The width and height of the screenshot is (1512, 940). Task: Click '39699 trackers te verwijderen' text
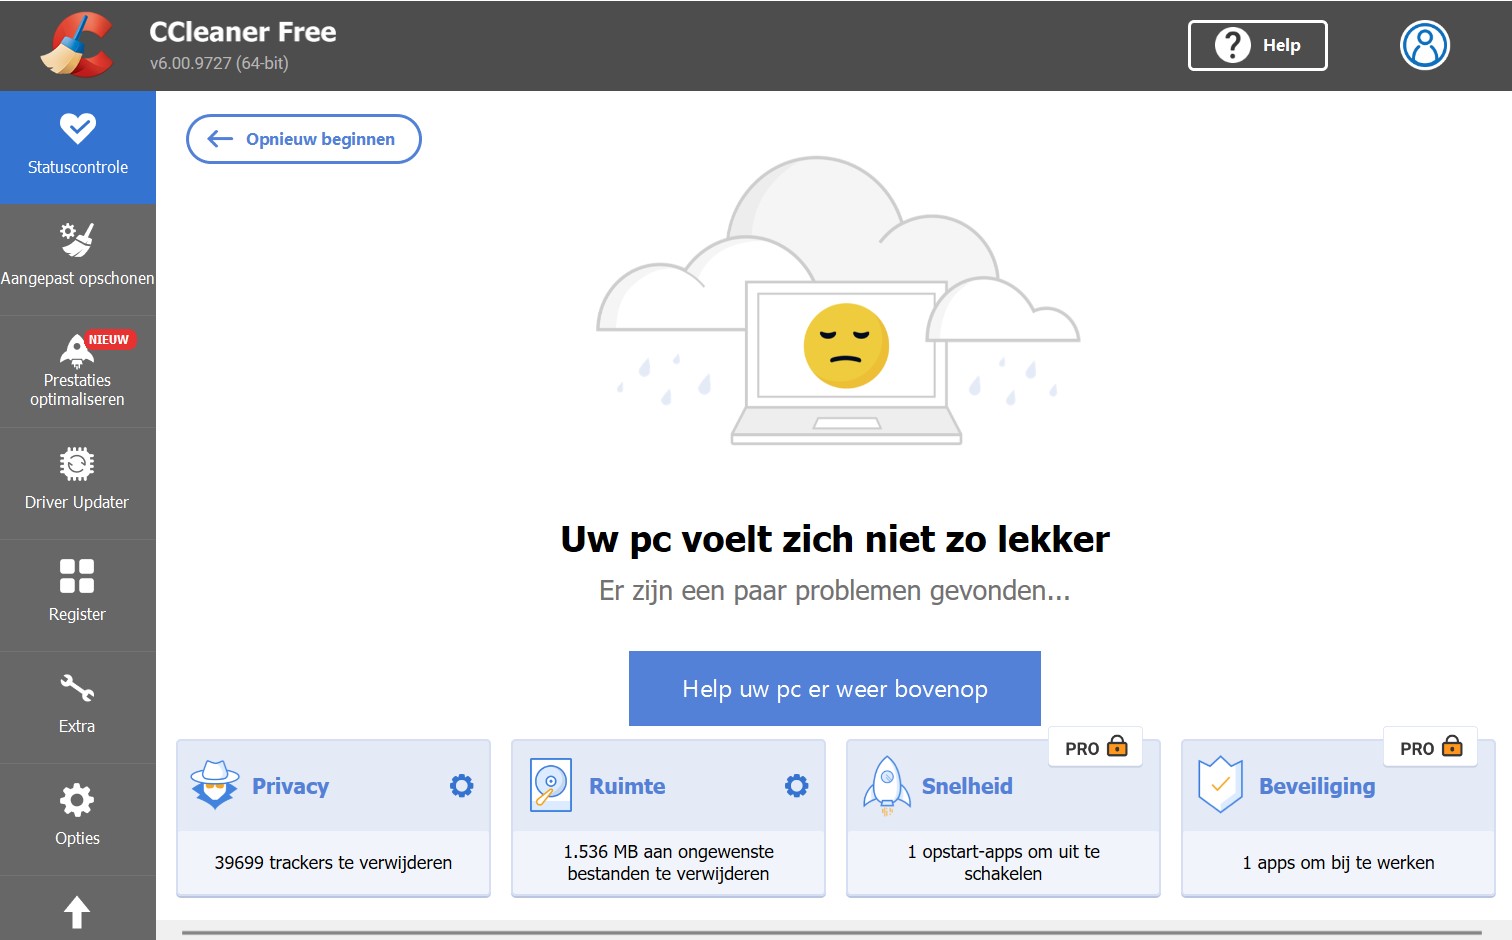[333, 862]
